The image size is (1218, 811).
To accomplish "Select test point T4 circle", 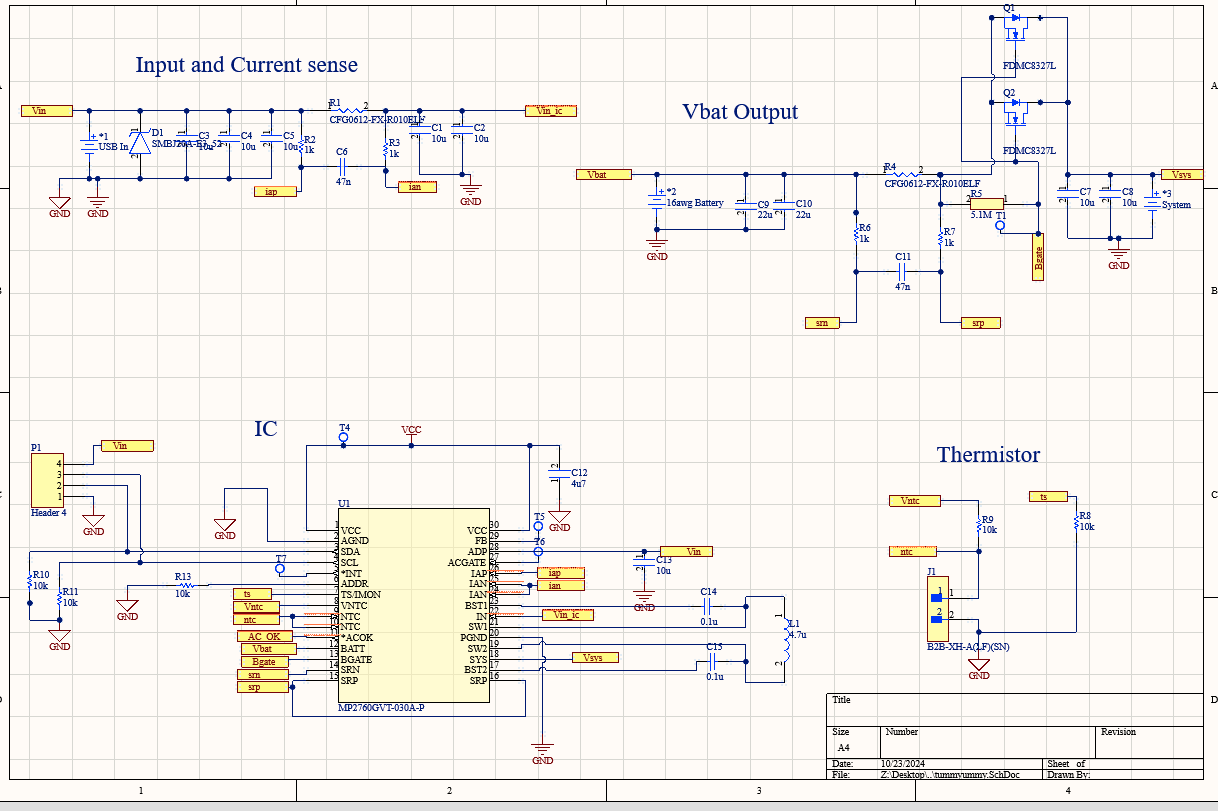I will [344, 437].
